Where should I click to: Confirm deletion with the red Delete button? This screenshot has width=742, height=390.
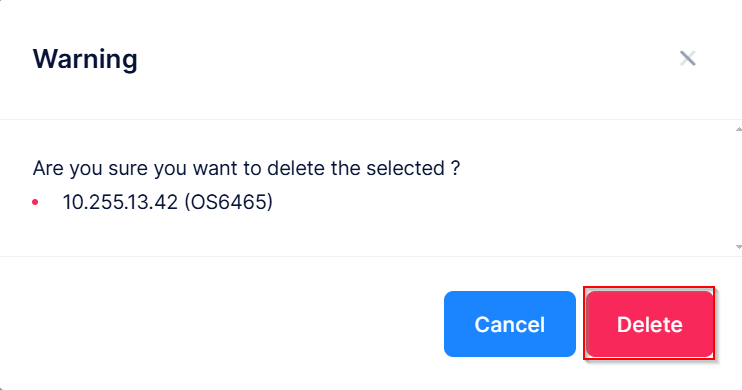(650, 324)
